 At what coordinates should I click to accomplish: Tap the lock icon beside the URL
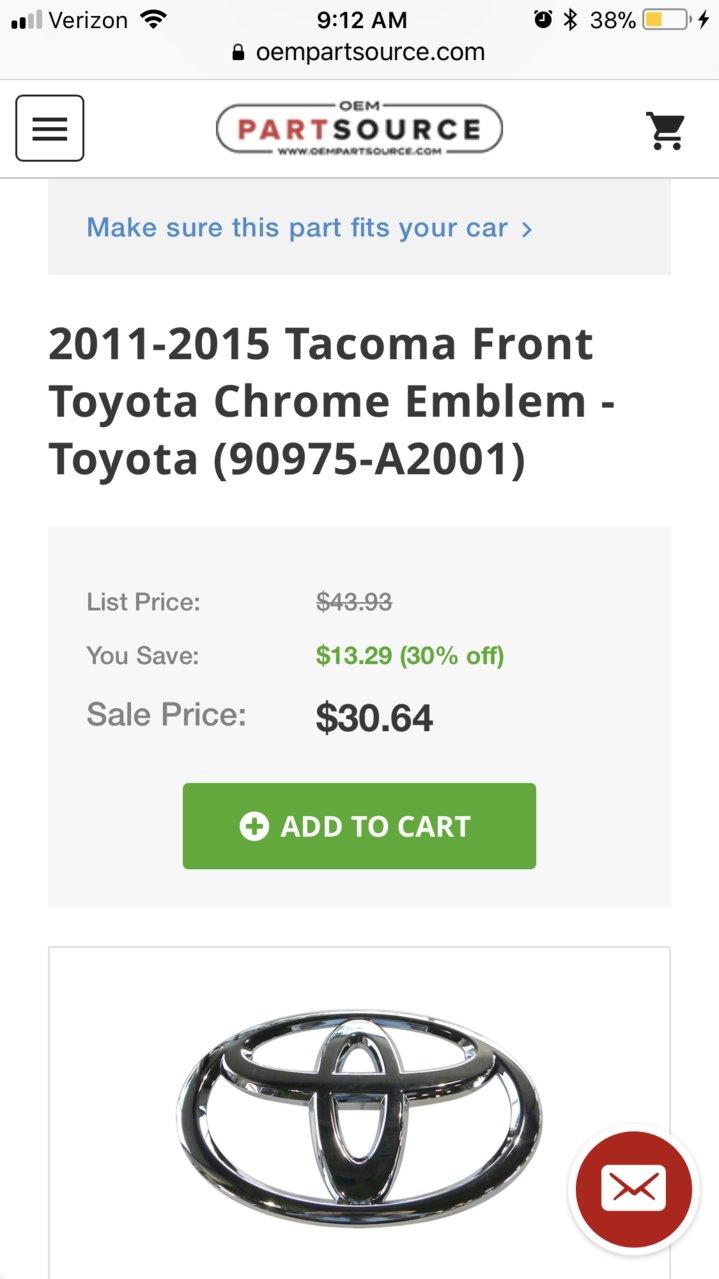pos(238,52)
